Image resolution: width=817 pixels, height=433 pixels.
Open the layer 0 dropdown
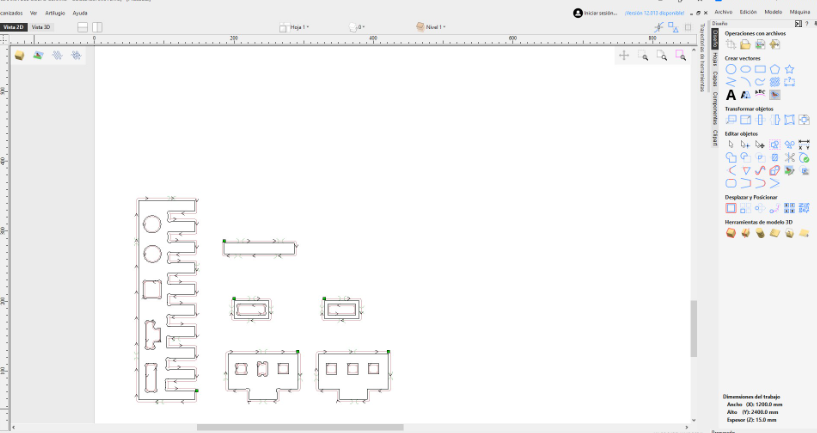coord(357,27)
